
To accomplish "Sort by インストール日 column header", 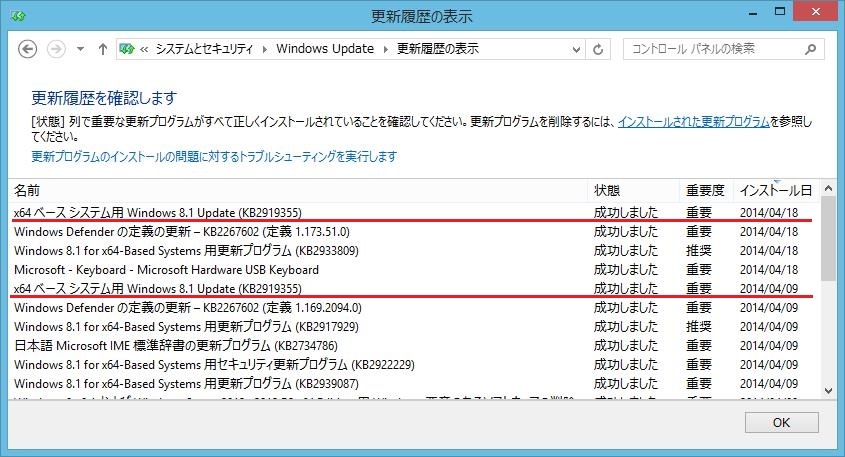I will [x=776, y=190].
